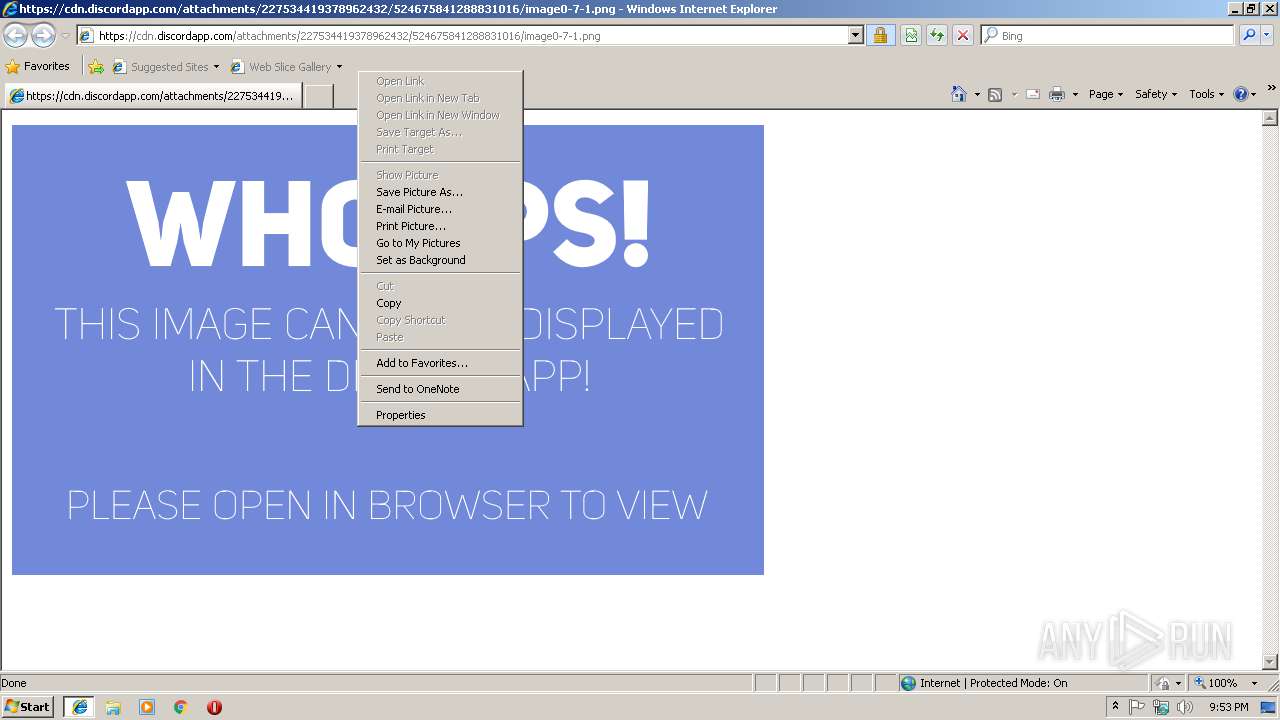
Task: Open the Page menu
Action: point(1106,94)
